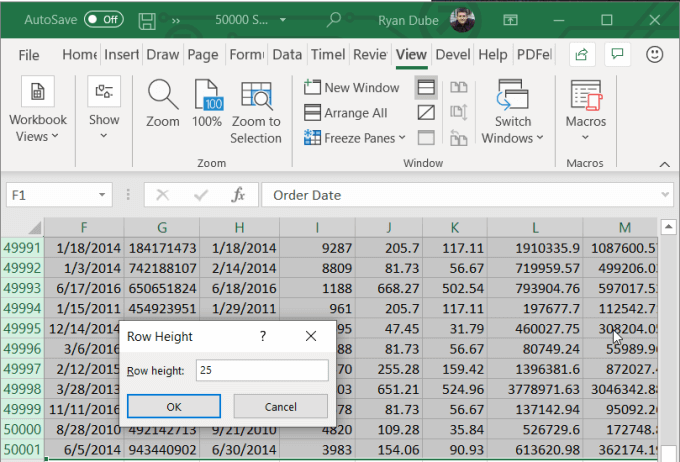Viewport: 680px width, 462px height.
Task: Click the Save icon in title bar
Action: (x=146, y=19)
